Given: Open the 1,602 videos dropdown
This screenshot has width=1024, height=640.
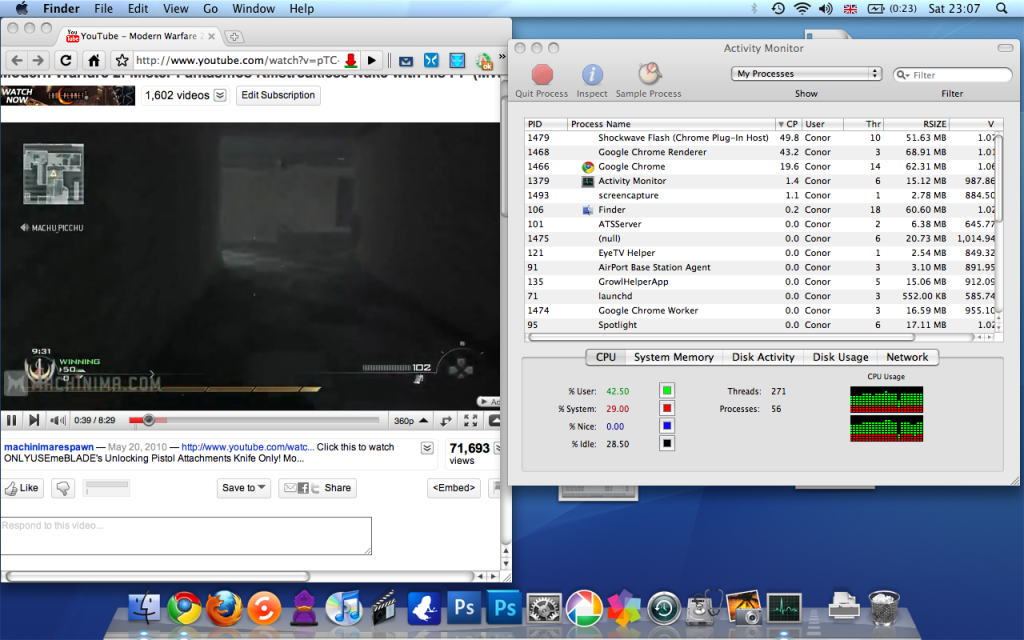Looking at the screenshot, I should pyautogui.click(x=221, y=95).
